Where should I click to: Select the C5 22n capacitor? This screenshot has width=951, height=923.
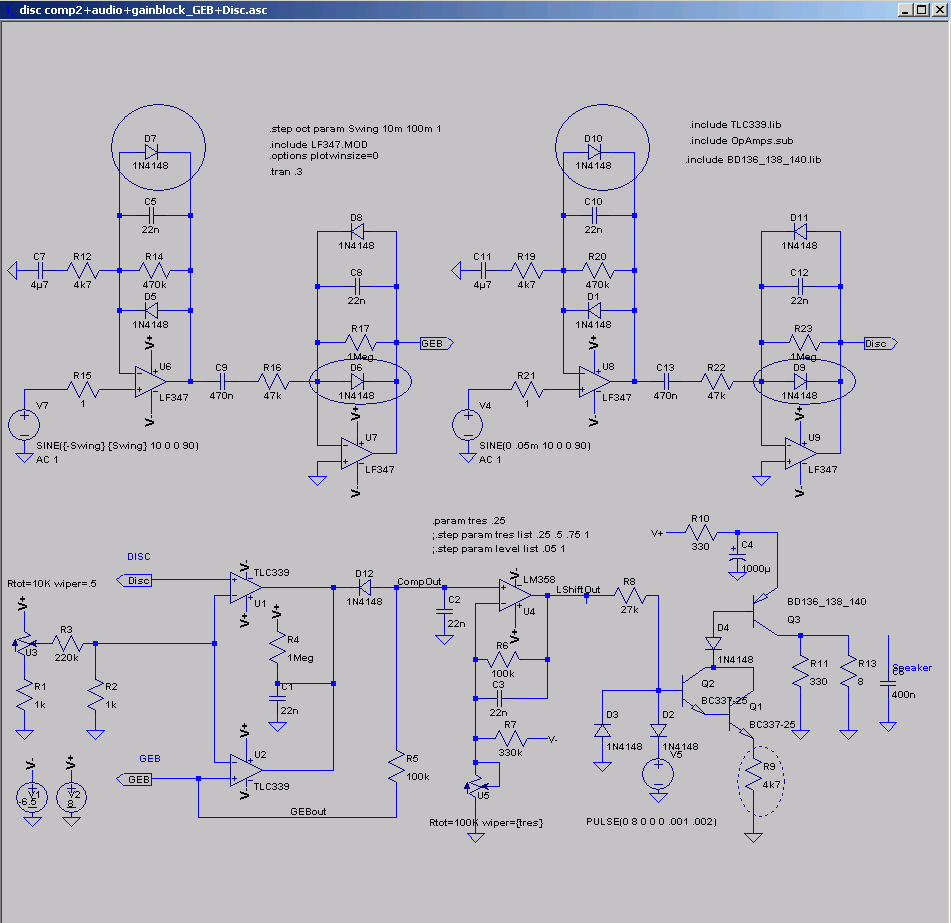(x=151, y=215)
